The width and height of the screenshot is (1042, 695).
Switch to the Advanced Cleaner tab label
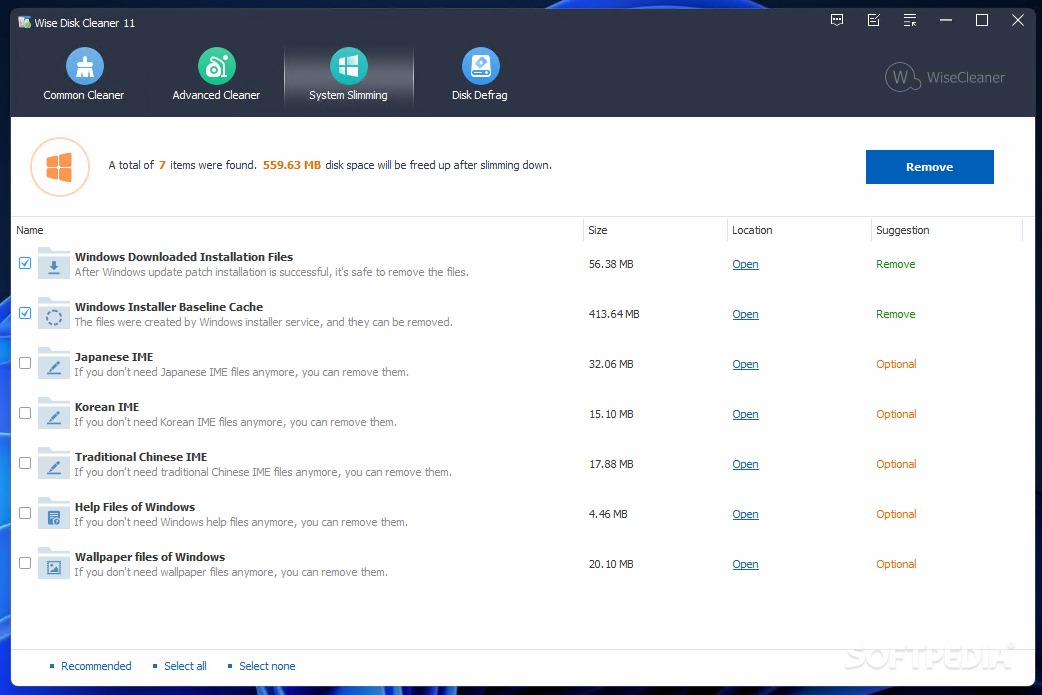click(216, 95)
